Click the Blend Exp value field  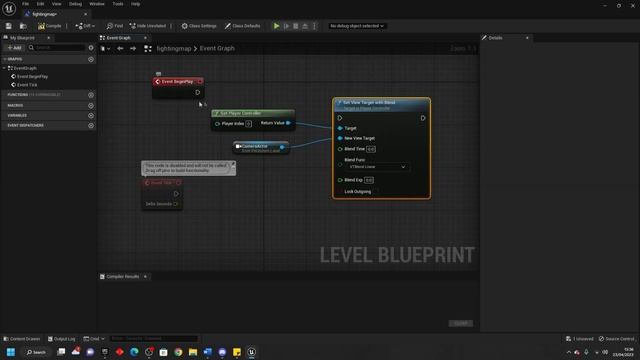(x=369, y=180)
